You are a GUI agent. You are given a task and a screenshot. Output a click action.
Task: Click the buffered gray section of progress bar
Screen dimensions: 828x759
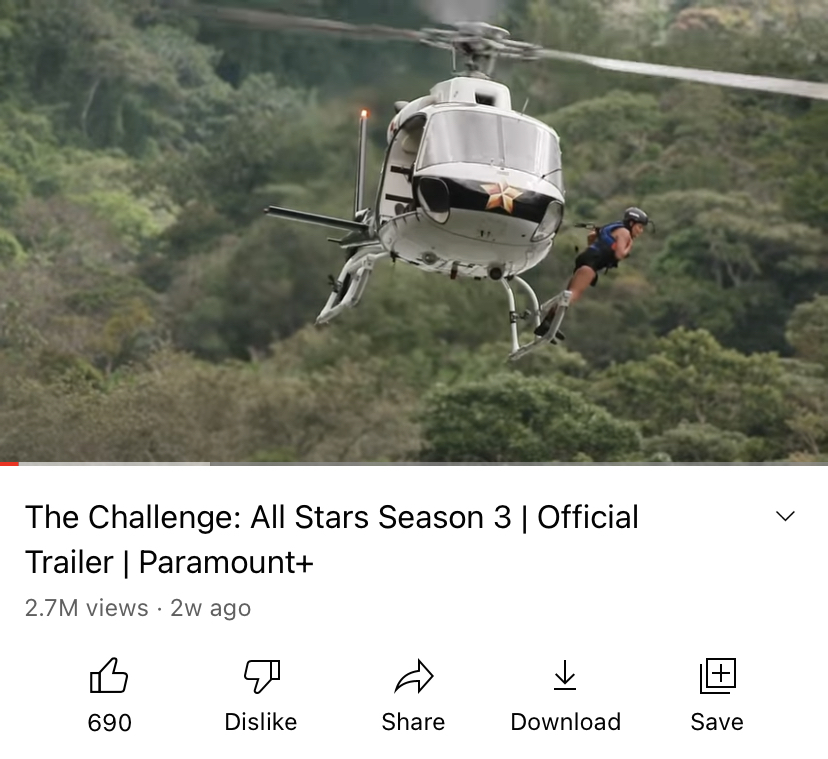point(115,464)
